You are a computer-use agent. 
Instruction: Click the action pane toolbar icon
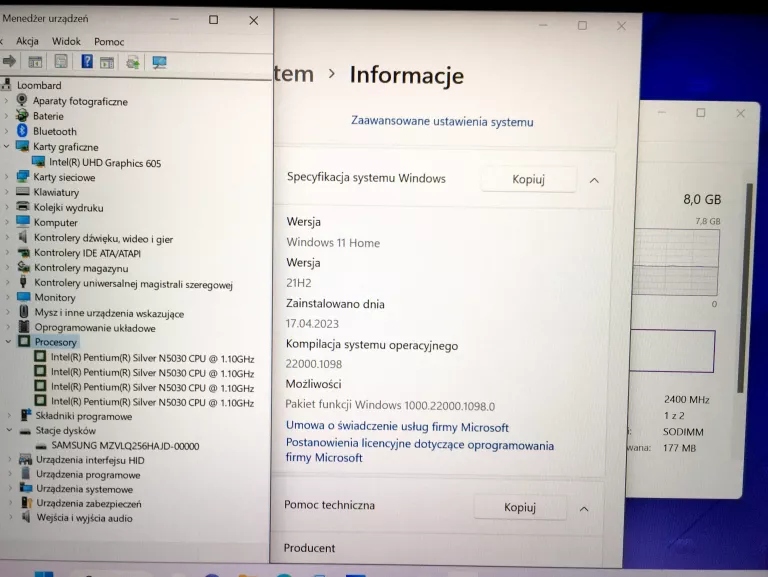[x=107, y=62]
